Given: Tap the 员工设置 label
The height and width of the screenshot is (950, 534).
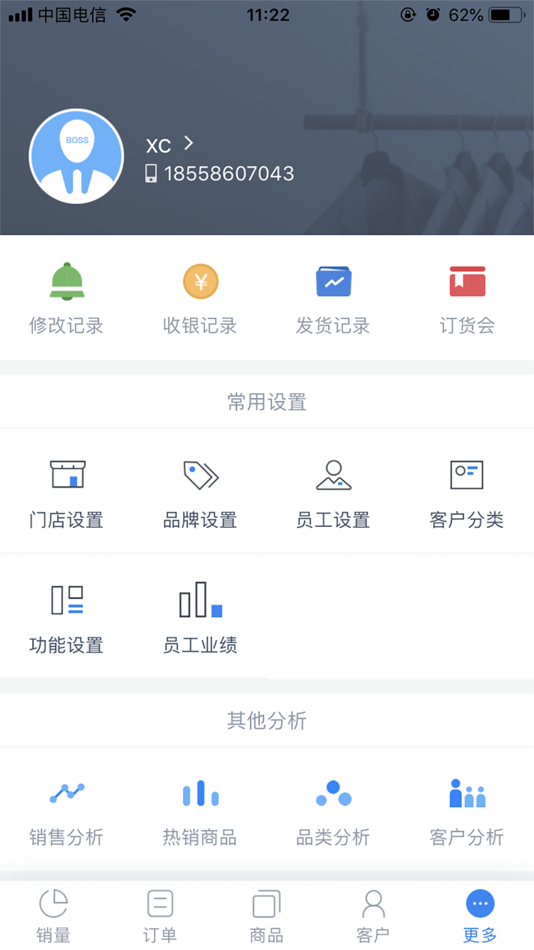Looking at the screenshot, I should 333,520.
